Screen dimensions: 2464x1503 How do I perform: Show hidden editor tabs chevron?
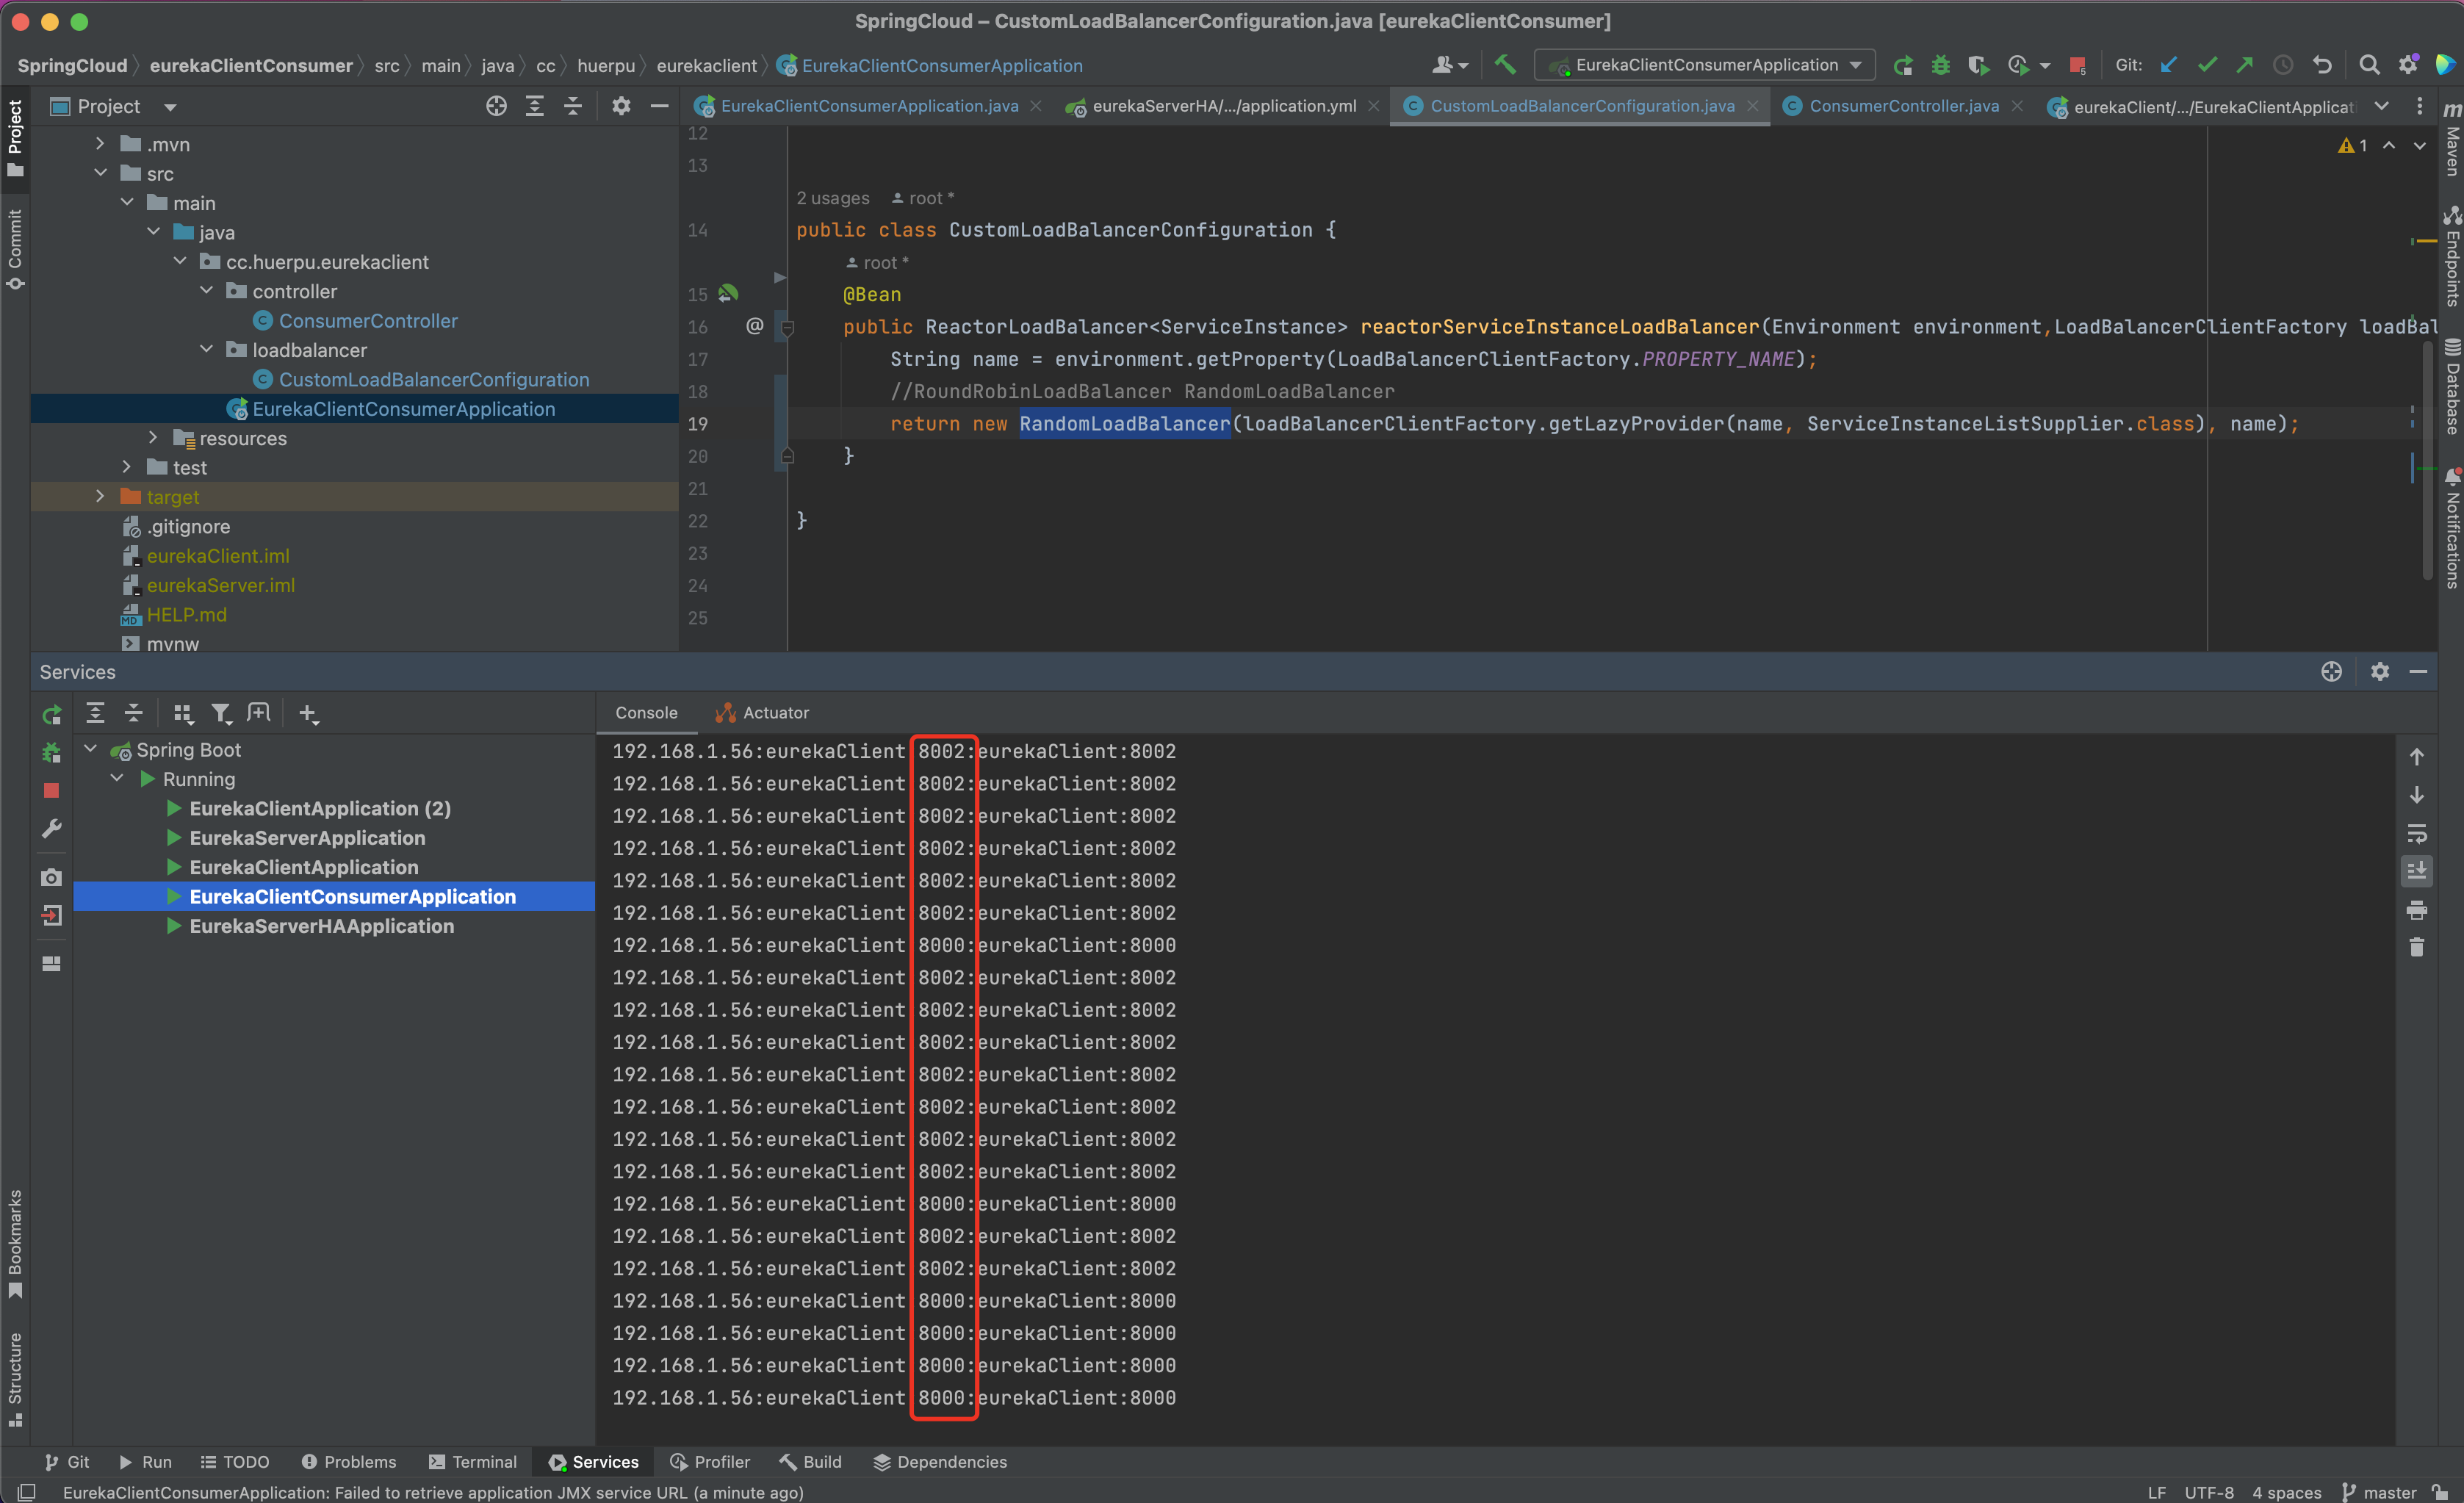tap(2381, 106)
